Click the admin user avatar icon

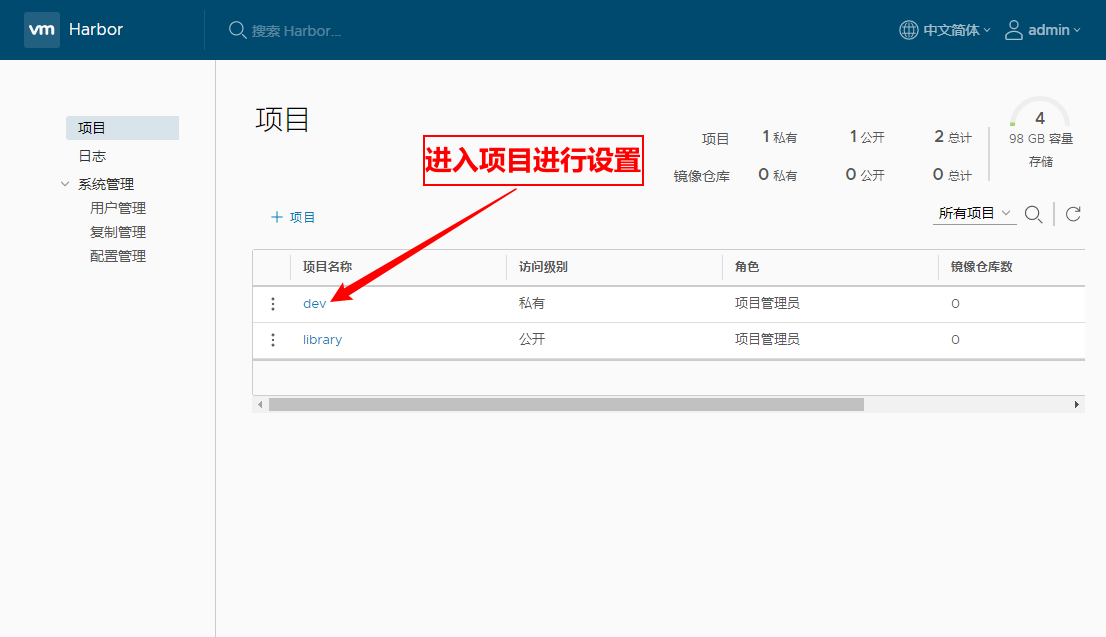(x=1014, y=30)
